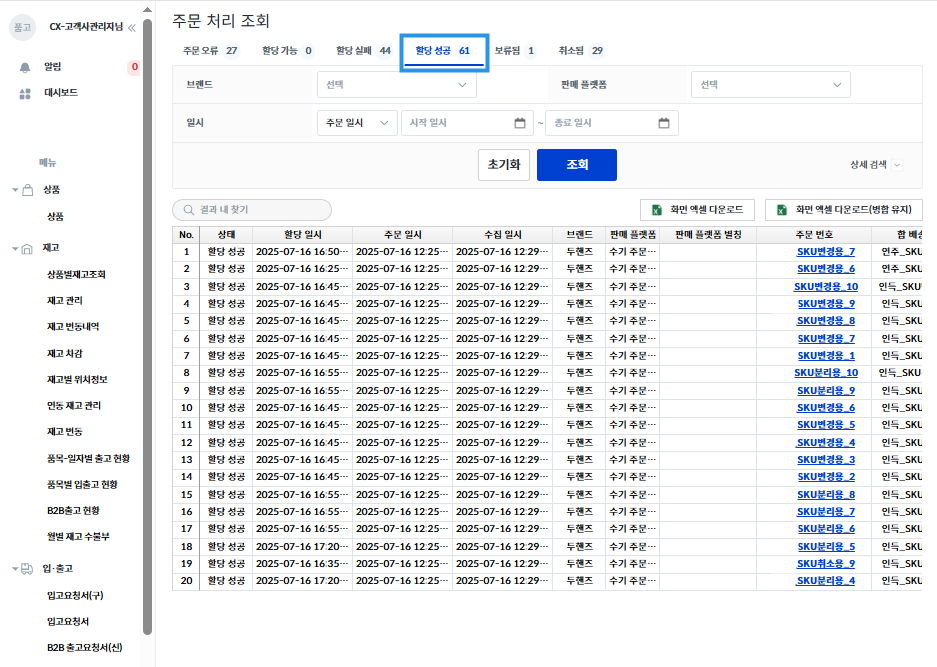Collapse the sidebar with double chevron icon

click(x=132, y=27)
